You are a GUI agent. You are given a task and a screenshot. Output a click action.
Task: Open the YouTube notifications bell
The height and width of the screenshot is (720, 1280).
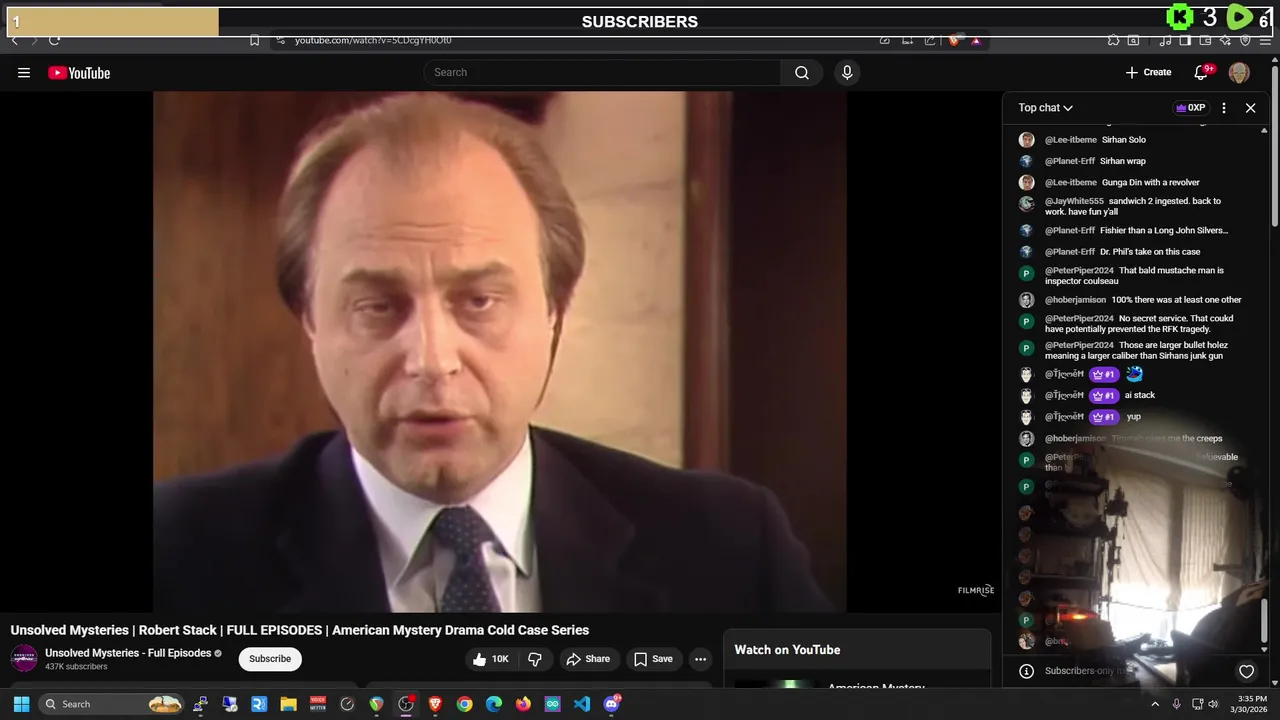pos(1202,72)
